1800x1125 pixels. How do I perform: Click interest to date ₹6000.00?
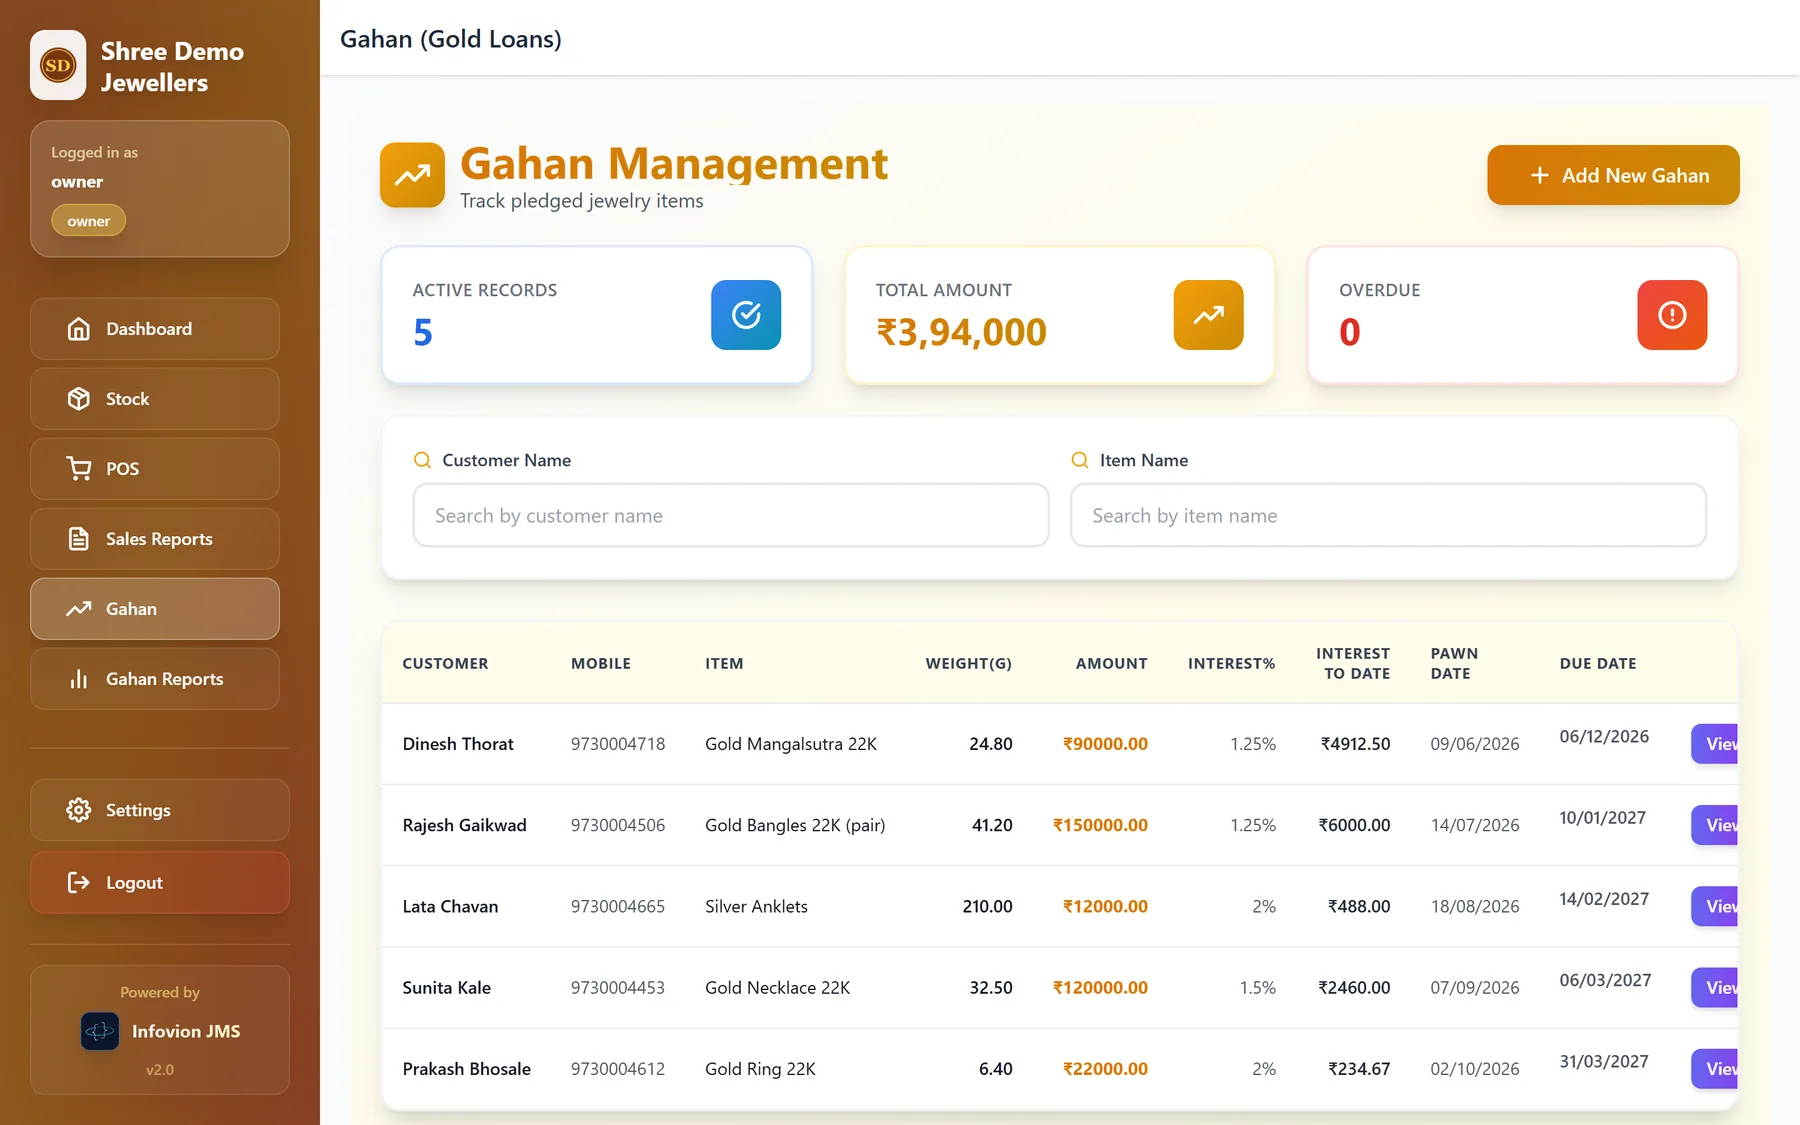pos(1354,825)
